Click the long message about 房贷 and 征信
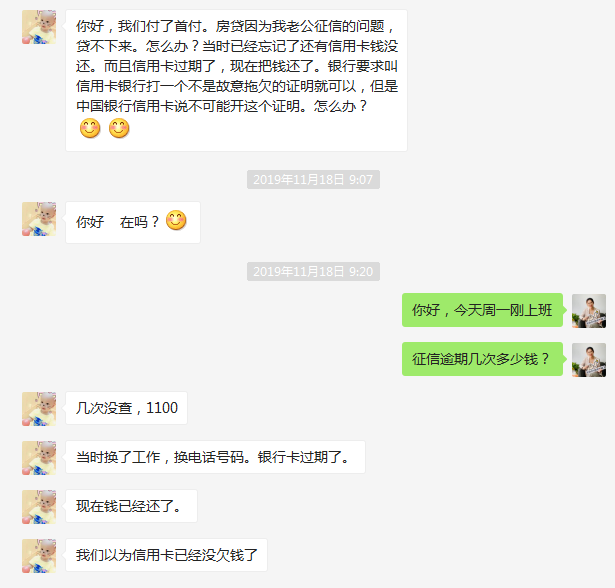Screen dimensions: 615x588 [x=237, y=80]
